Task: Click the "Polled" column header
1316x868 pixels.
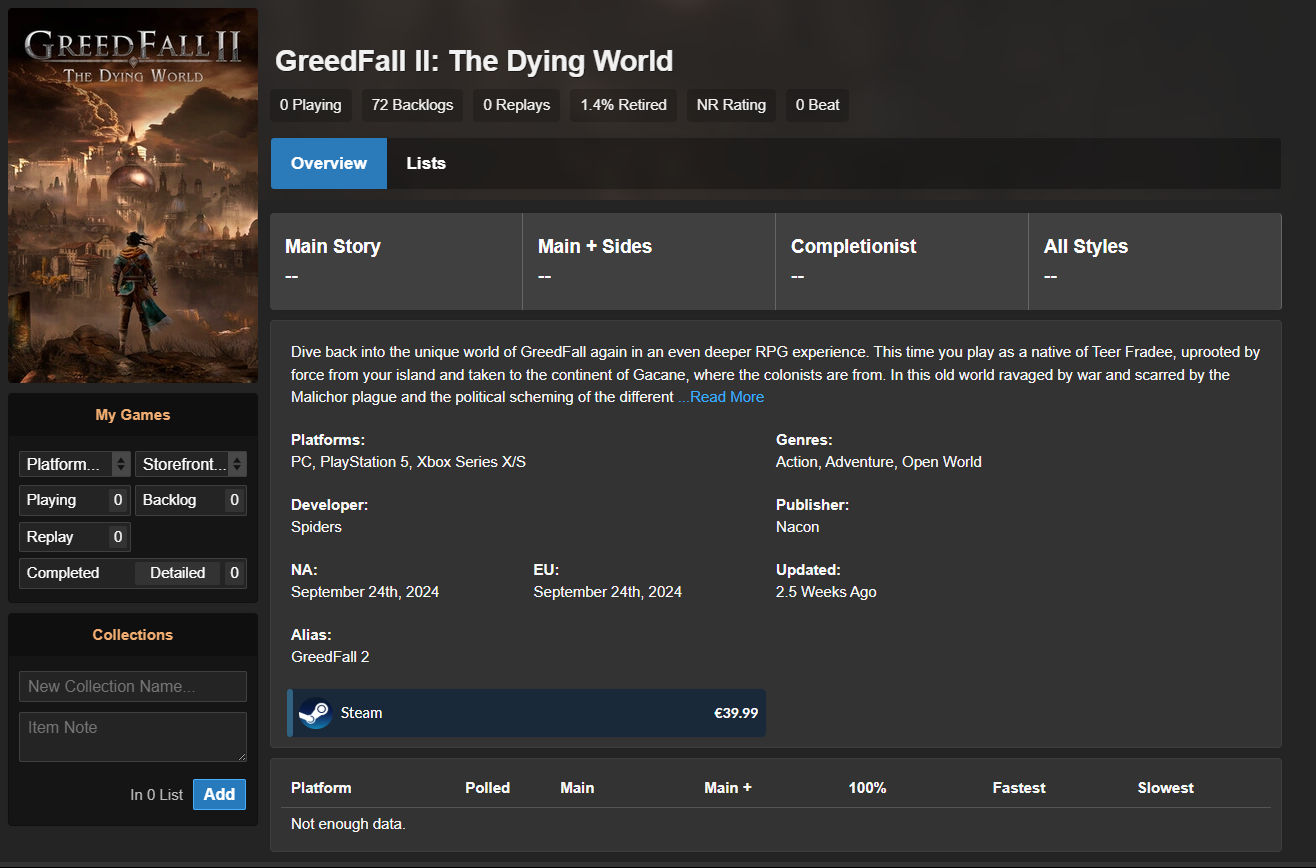Action: [x=488, y=788]
